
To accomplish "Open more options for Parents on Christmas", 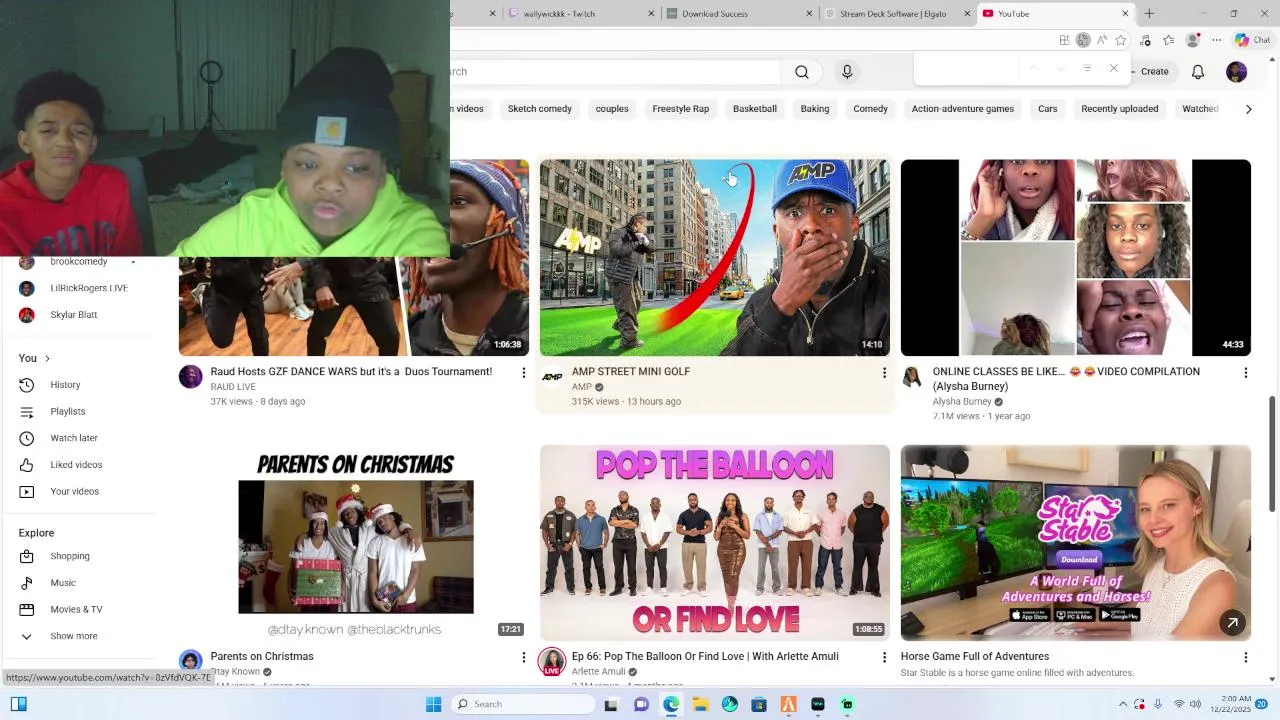I will 522,657.
